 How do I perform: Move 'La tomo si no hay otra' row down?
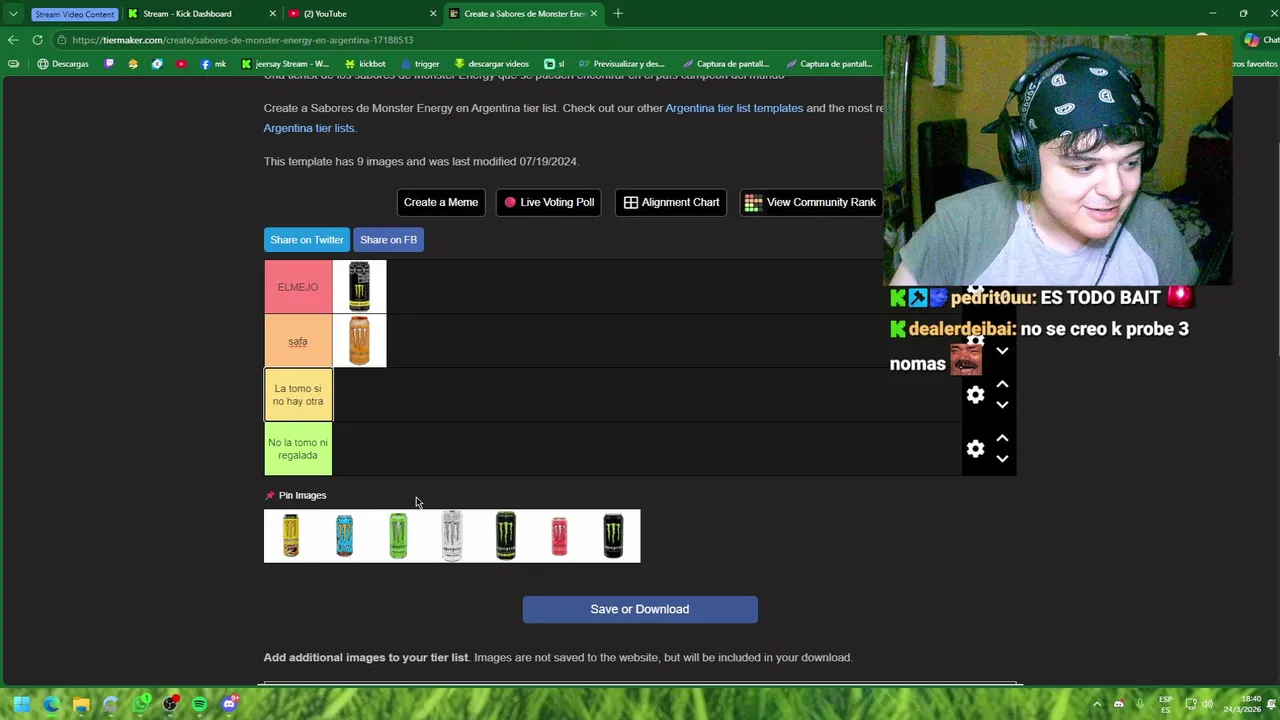click(x=1002, y=405)
